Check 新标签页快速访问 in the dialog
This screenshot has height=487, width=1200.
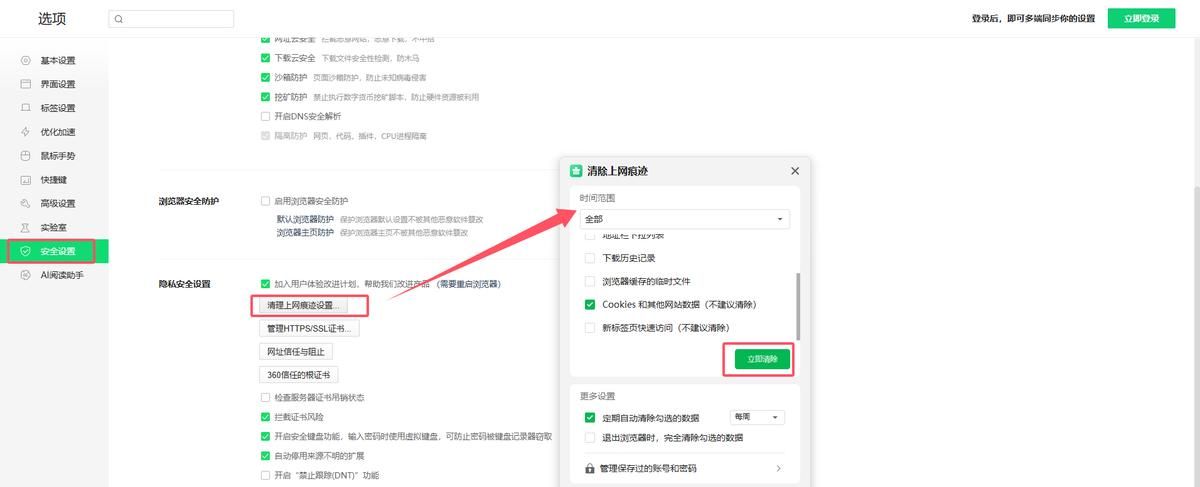[x=590, y=327]
